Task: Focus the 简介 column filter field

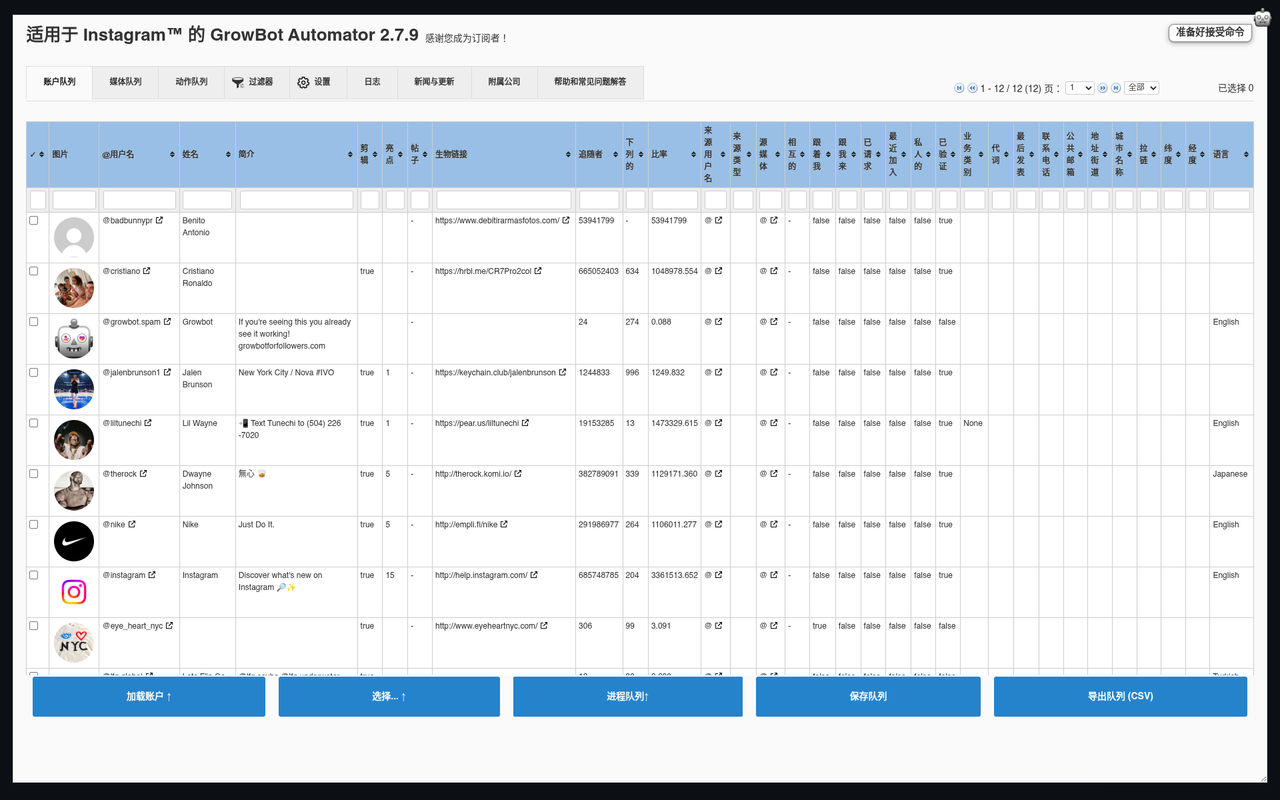Action: (x=297, y=200)
